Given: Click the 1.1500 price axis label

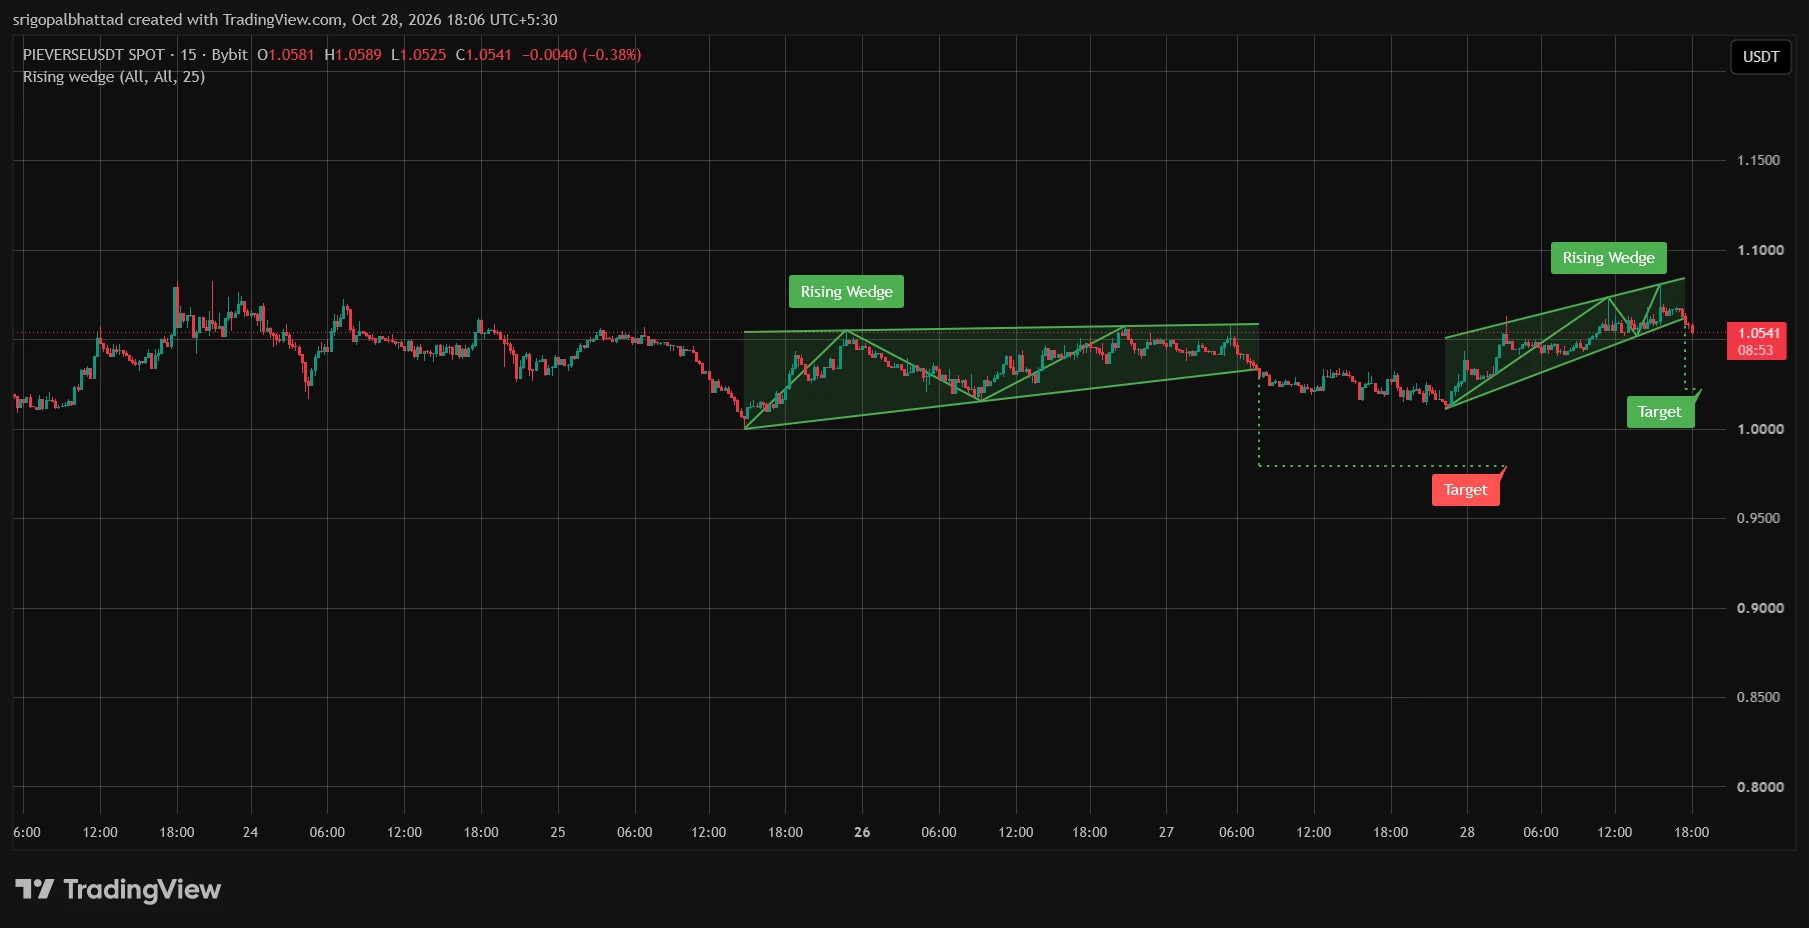Looking at the screenshot, I should [x=1758, y=160].
